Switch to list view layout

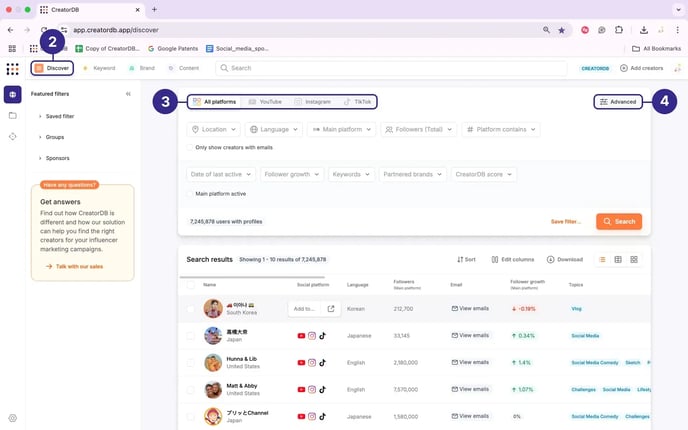coord(602,259)
